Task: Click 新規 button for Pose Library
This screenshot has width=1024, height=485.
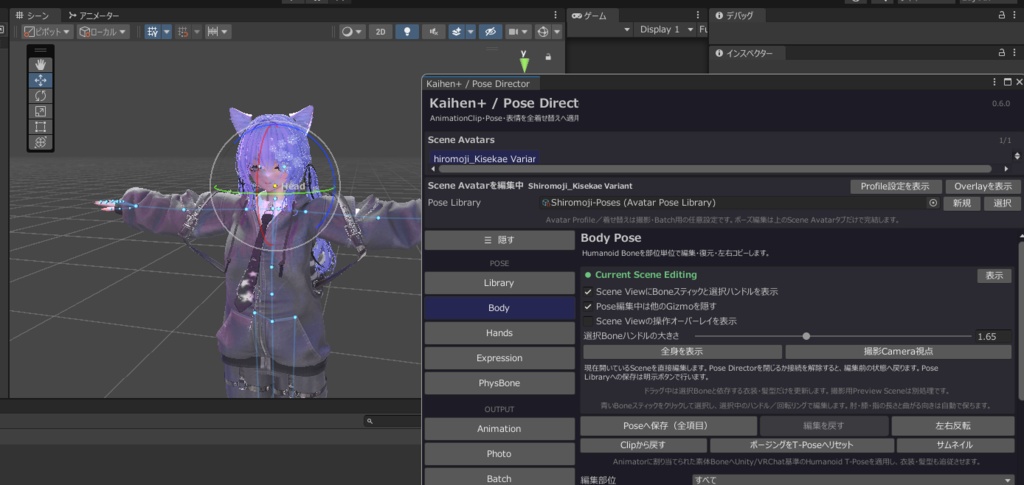Action: pyautogui.click(x=961, y=203)
